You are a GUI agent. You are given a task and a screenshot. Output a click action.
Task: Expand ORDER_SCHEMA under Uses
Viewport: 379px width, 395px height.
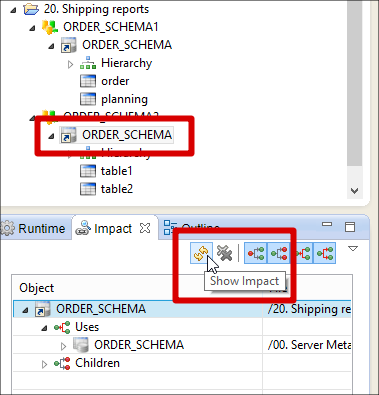tap(63, 346)
